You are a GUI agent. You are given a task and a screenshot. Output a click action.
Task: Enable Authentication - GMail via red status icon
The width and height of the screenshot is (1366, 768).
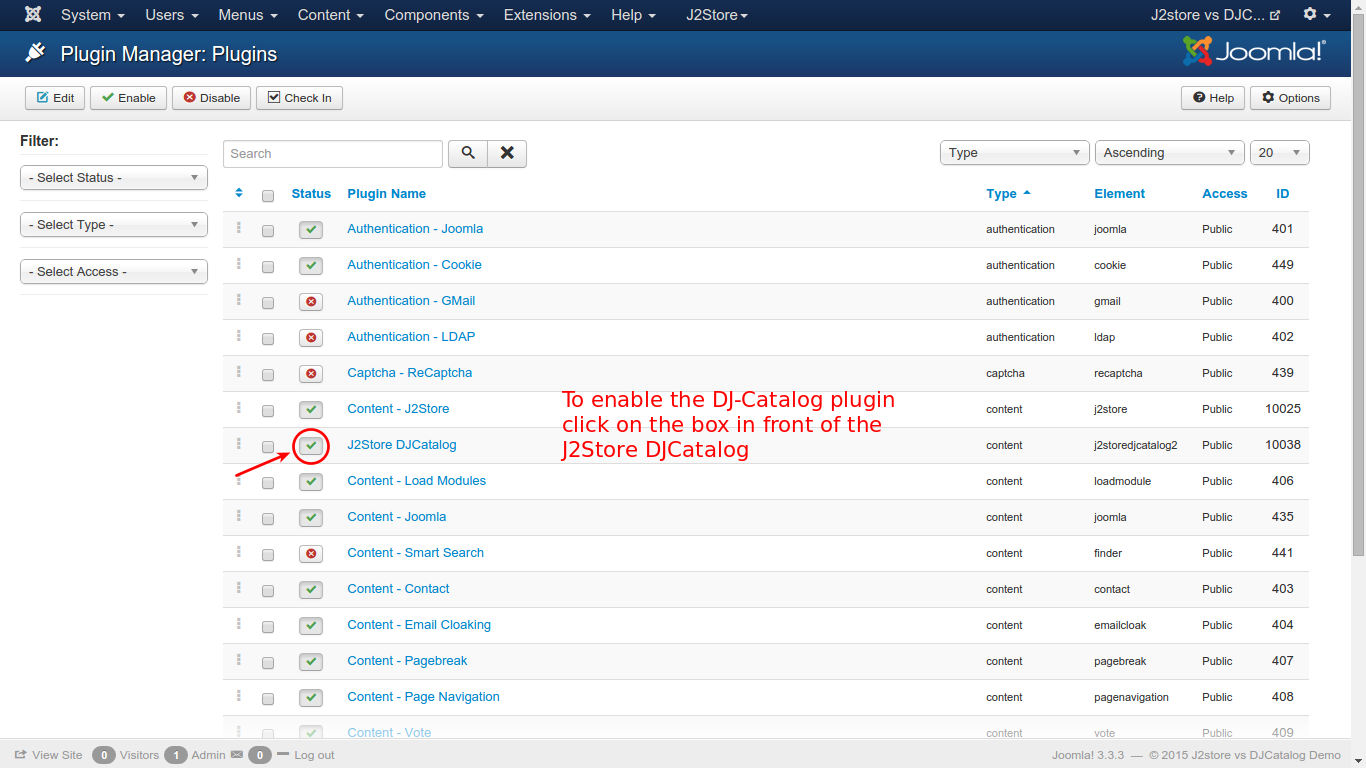coord(311,302)
